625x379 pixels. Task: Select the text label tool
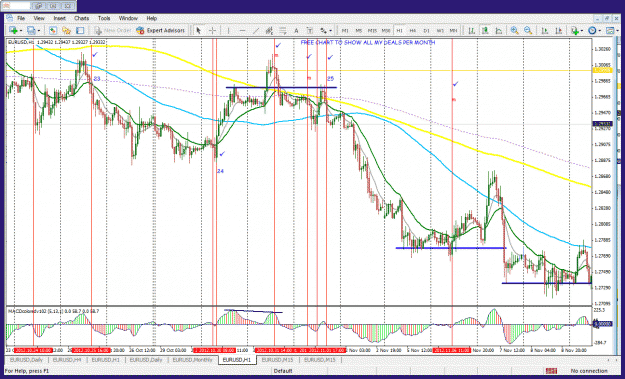click(310, 30)
